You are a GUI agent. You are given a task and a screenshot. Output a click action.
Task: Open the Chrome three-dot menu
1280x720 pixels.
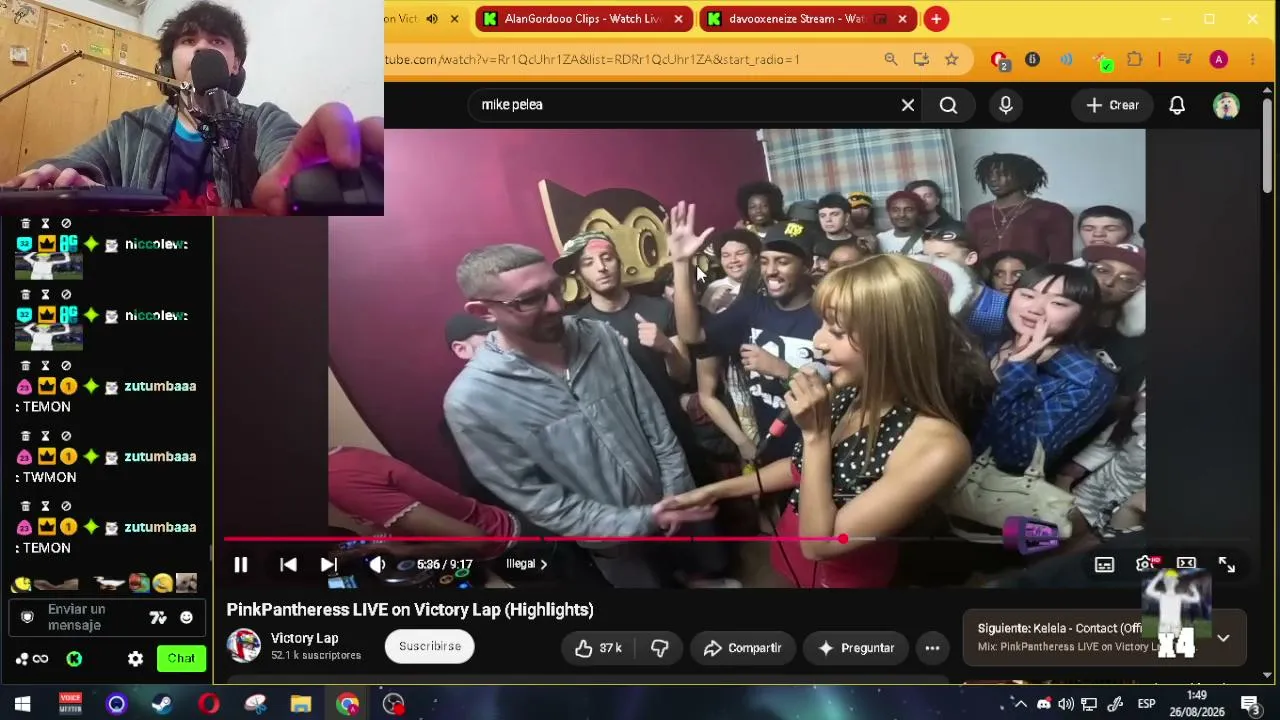(x=1252, y=60)
